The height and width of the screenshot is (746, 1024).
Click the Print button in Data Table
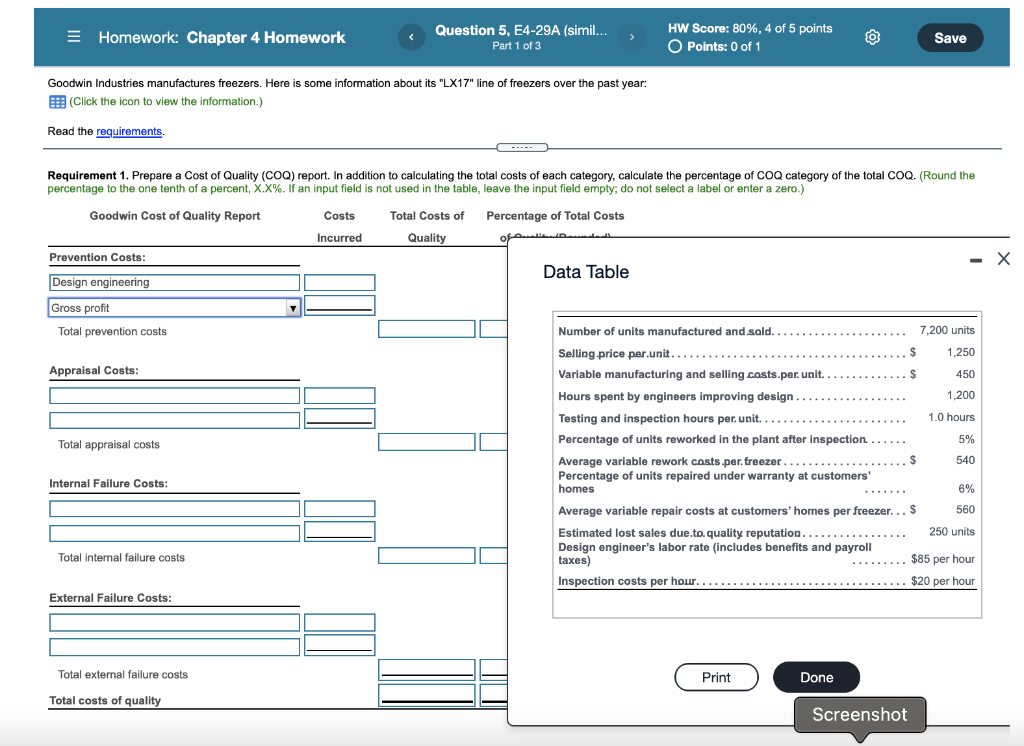(x=716, y=677)
